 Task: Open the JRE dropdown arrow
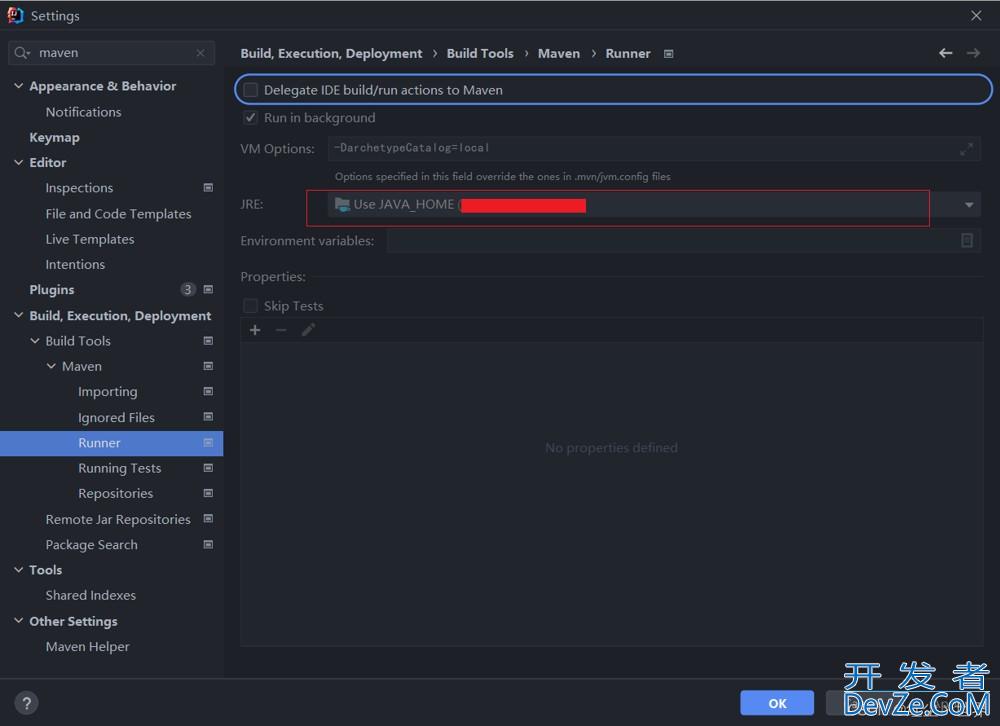969,205
